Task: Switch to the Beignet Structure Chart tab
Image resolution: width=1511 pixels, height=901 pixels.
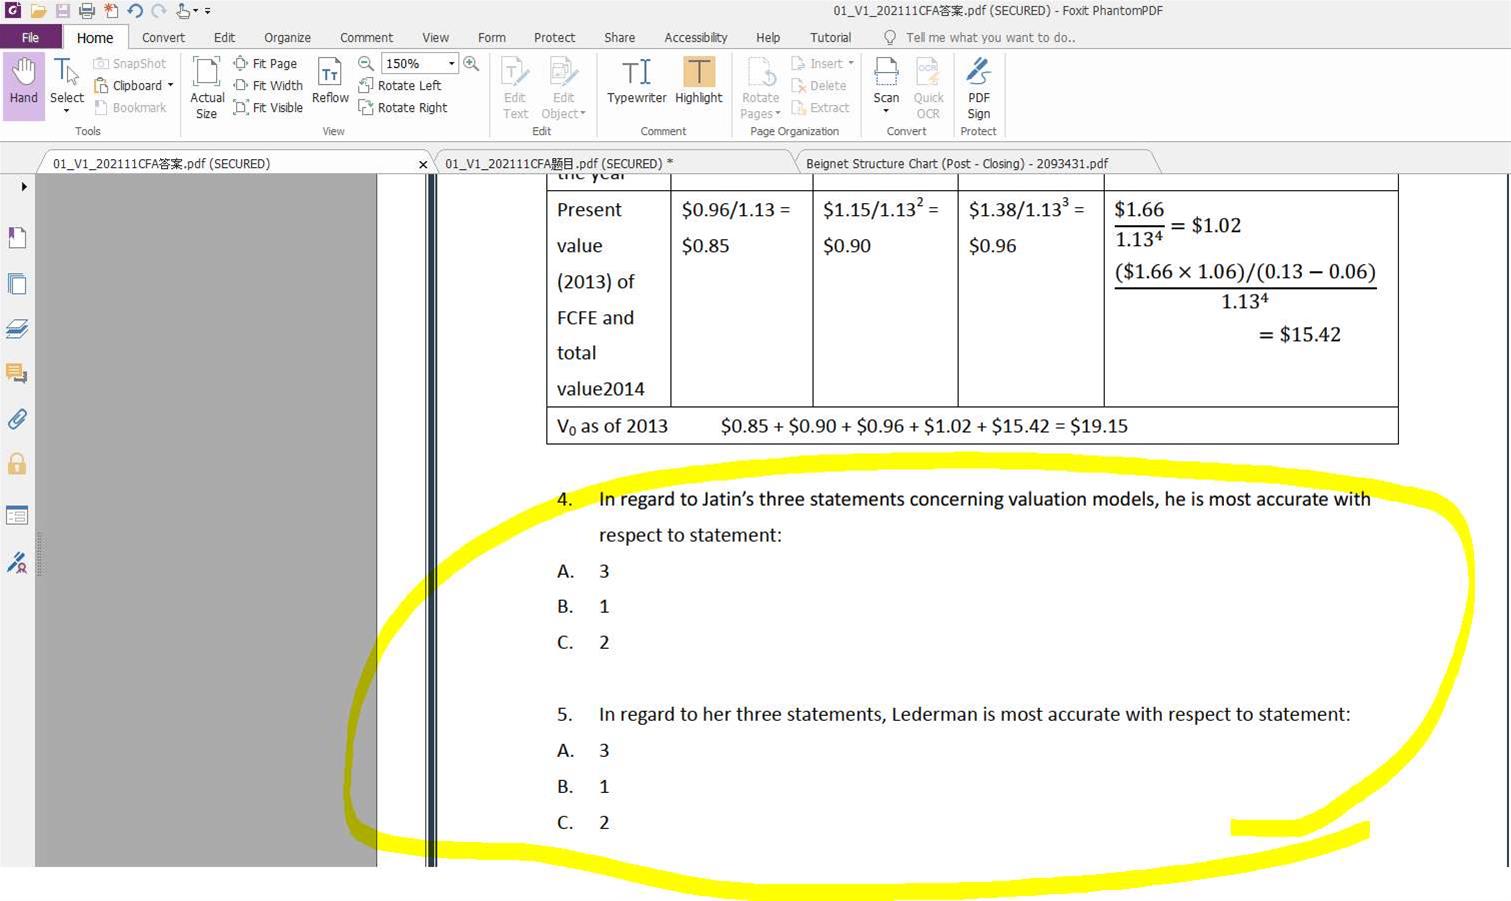Action: coord(956,164)
